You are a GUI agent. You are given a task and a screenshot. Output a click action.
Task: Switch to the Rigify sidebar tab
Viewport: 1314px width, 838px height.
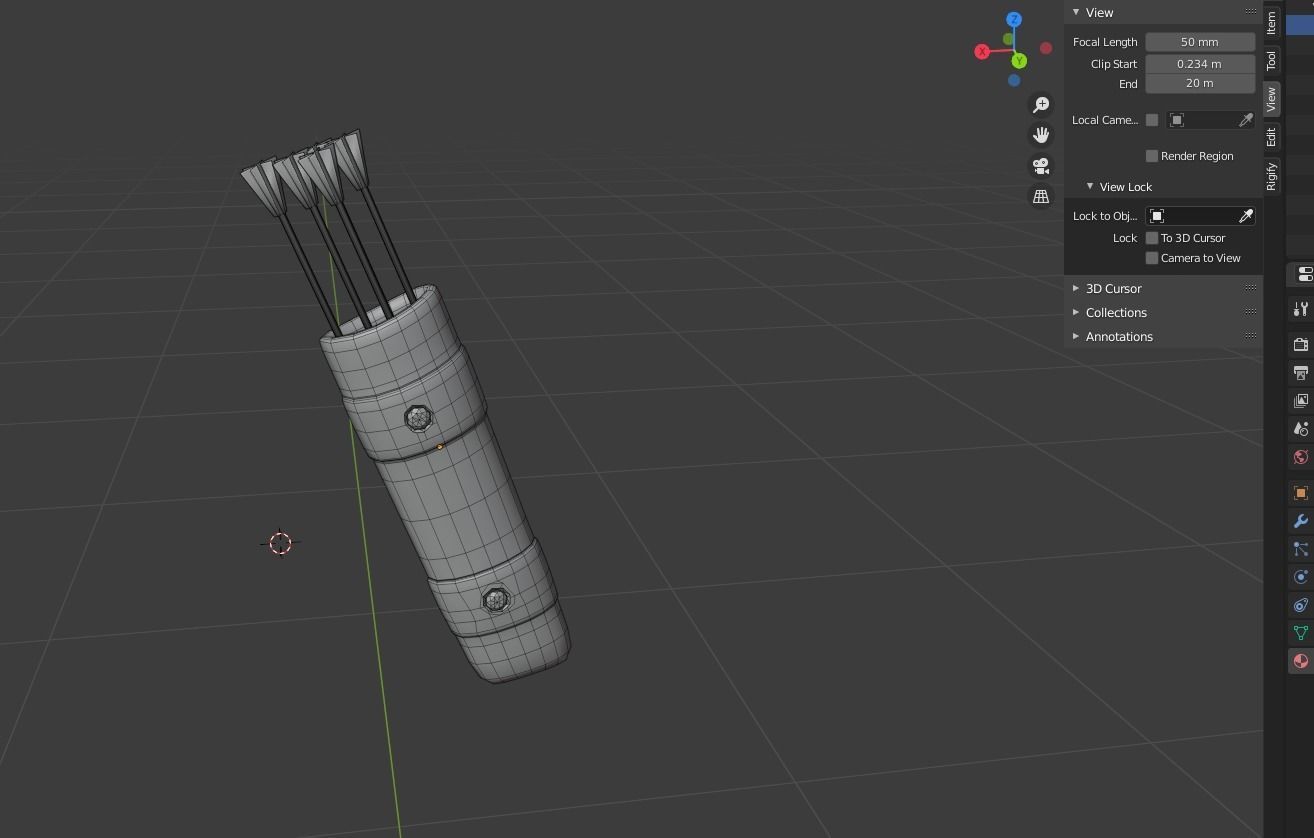[x=1271, y=176]
